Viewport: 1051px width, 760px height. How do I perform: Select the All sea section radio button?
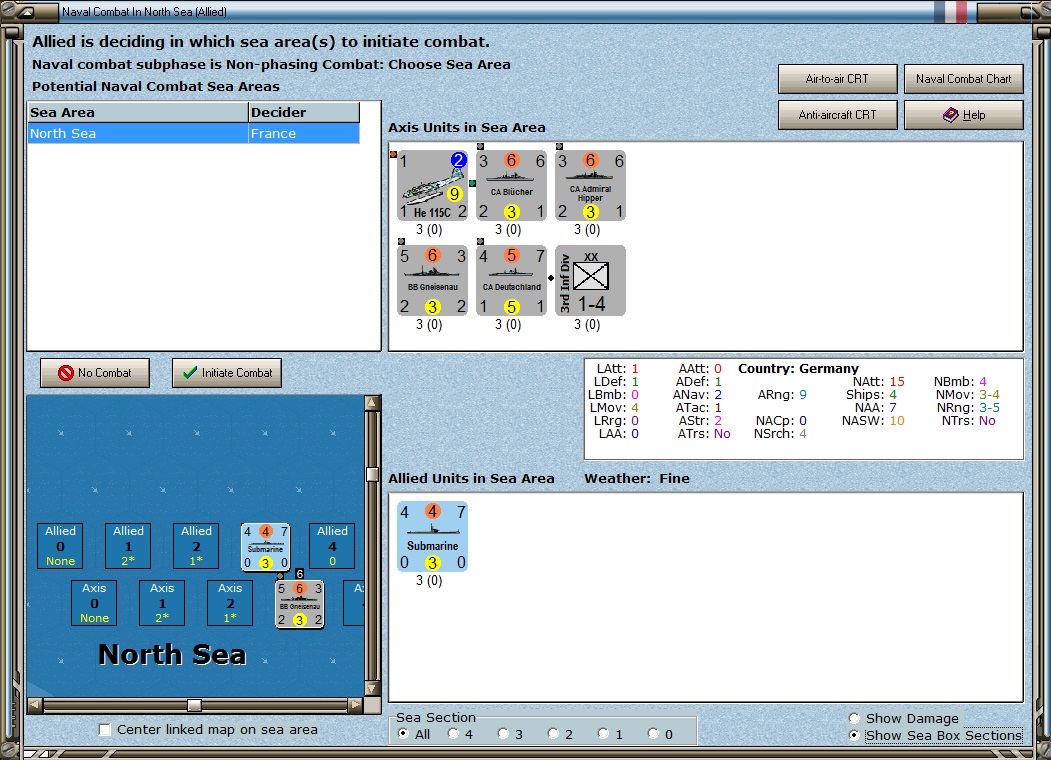tap(403, 734)
